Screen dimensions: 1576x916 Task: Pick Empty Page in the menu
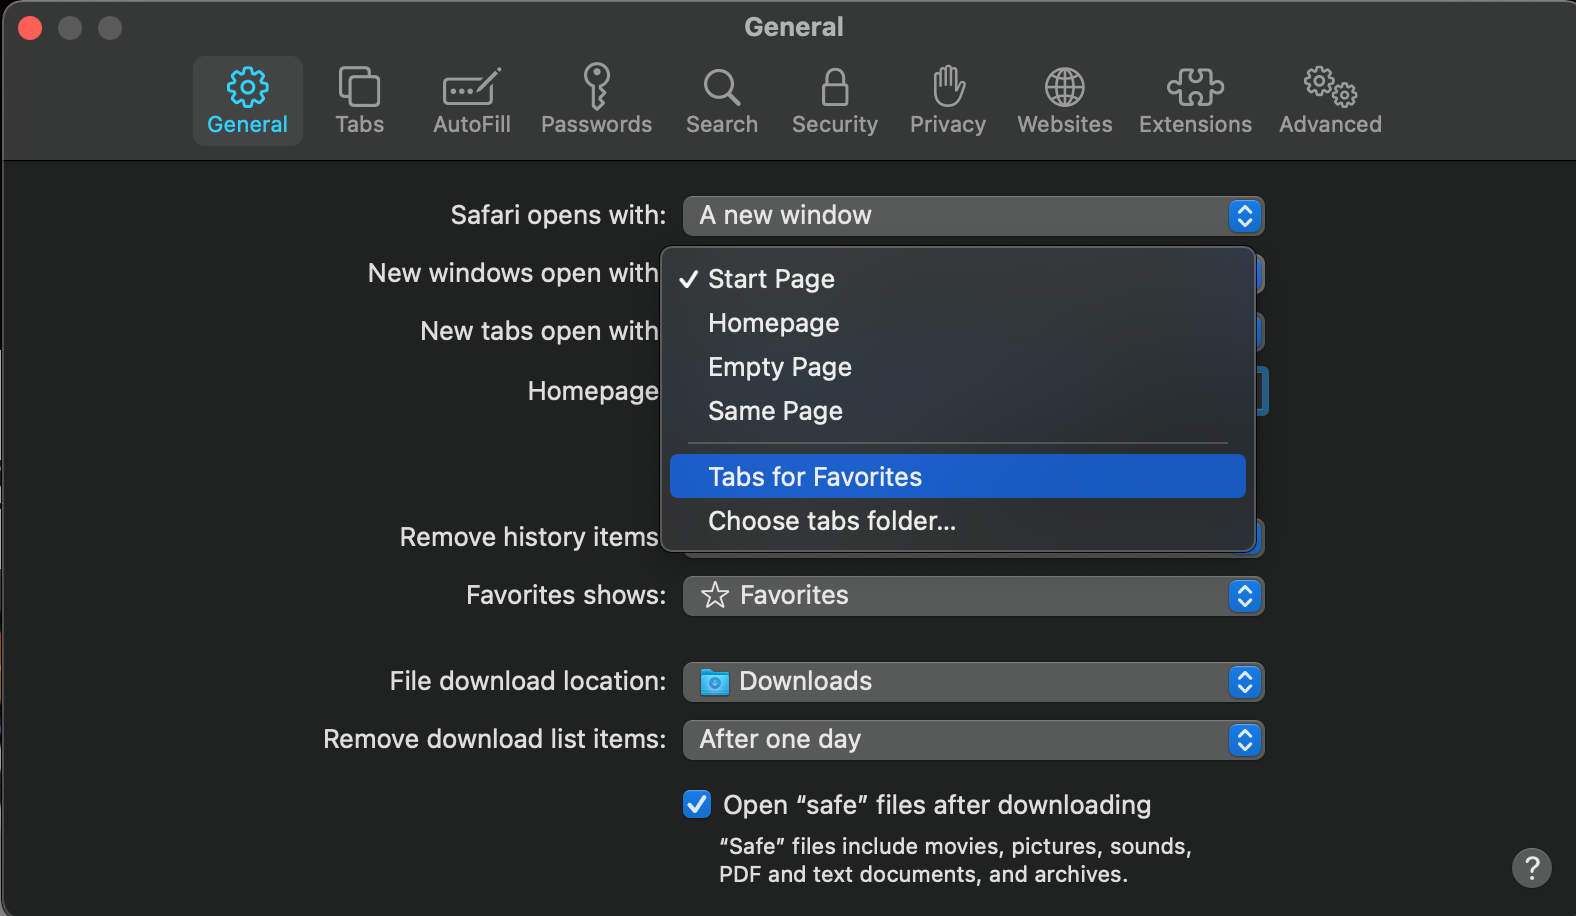[x=780, y=367]
